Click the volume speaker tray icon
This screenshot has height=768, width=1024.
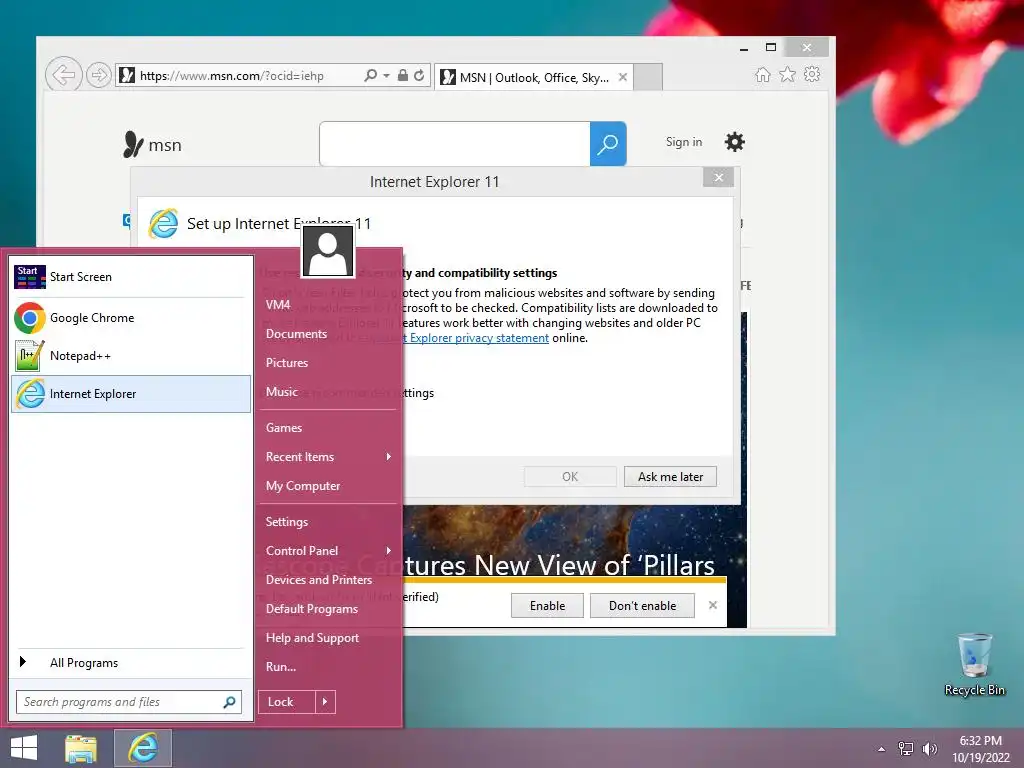929,749
